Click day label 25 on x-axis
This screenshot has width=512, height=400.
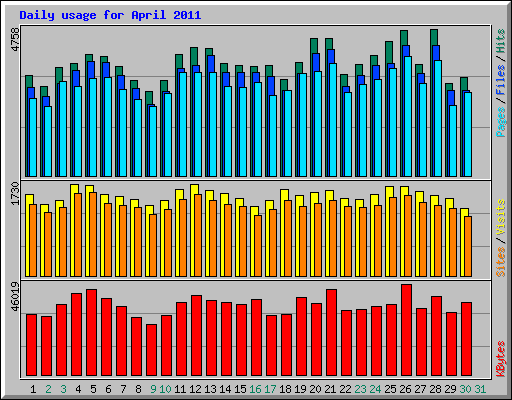[390, 389]
